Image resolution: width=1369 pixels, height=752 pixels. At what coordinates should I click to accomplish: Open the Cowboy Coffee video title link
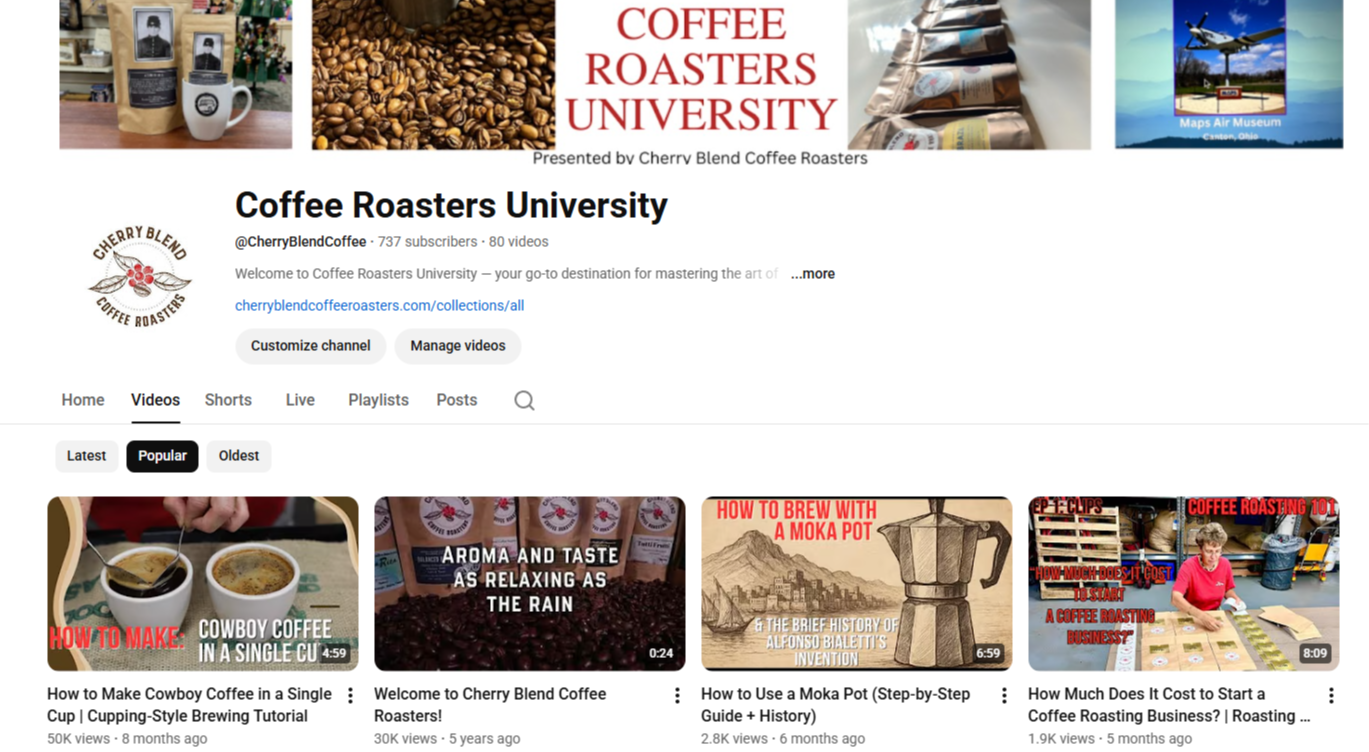coord(189,705)
